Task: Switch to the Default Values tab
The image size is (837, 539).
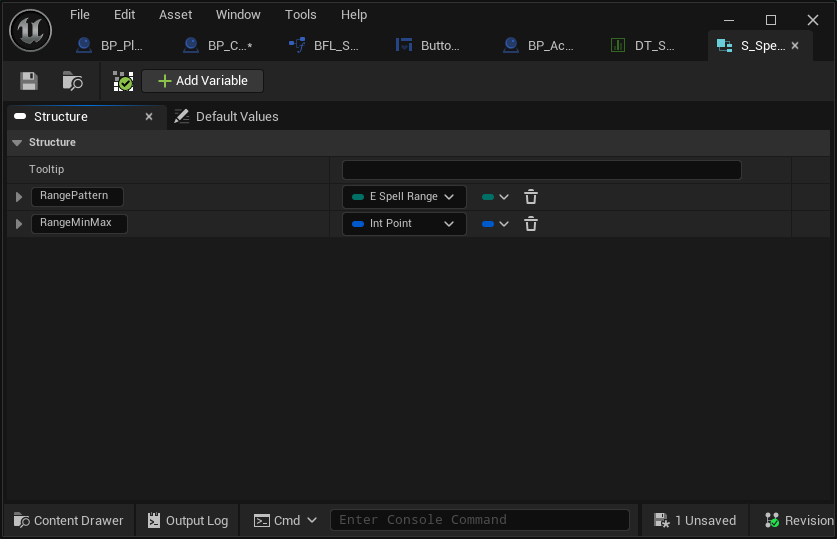Action: (227, 116)
